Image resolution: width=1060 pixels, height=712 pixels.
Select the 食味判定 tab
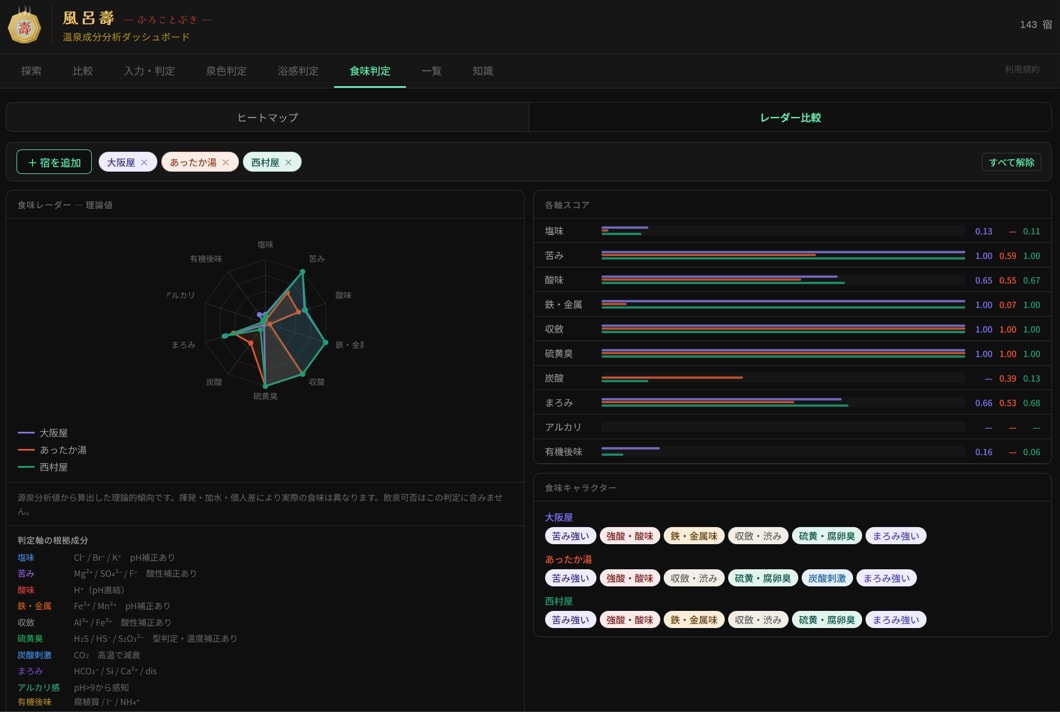(370, 71)
